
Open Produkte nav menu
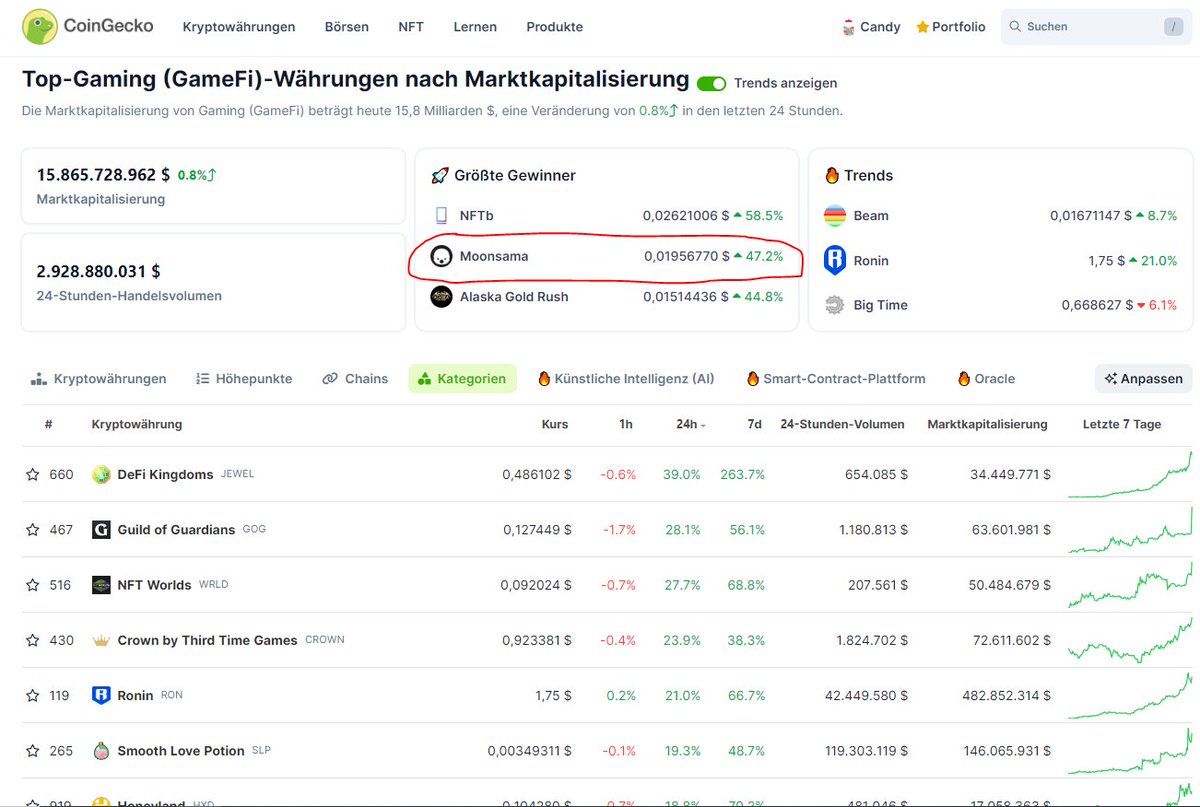555,27
